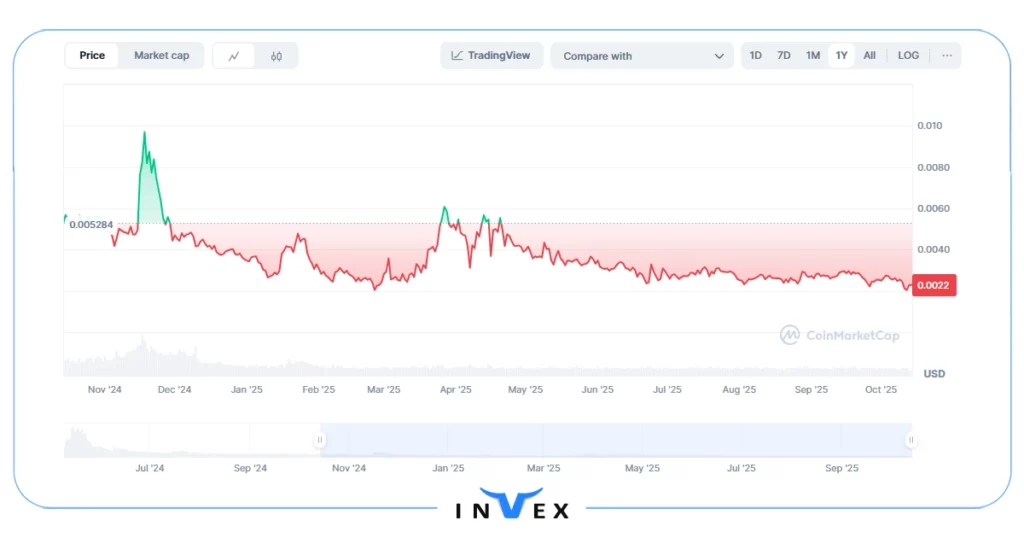Click the CoinMarketCap watermark logo
Screen dimensions: 1024x538
point(839,335)
